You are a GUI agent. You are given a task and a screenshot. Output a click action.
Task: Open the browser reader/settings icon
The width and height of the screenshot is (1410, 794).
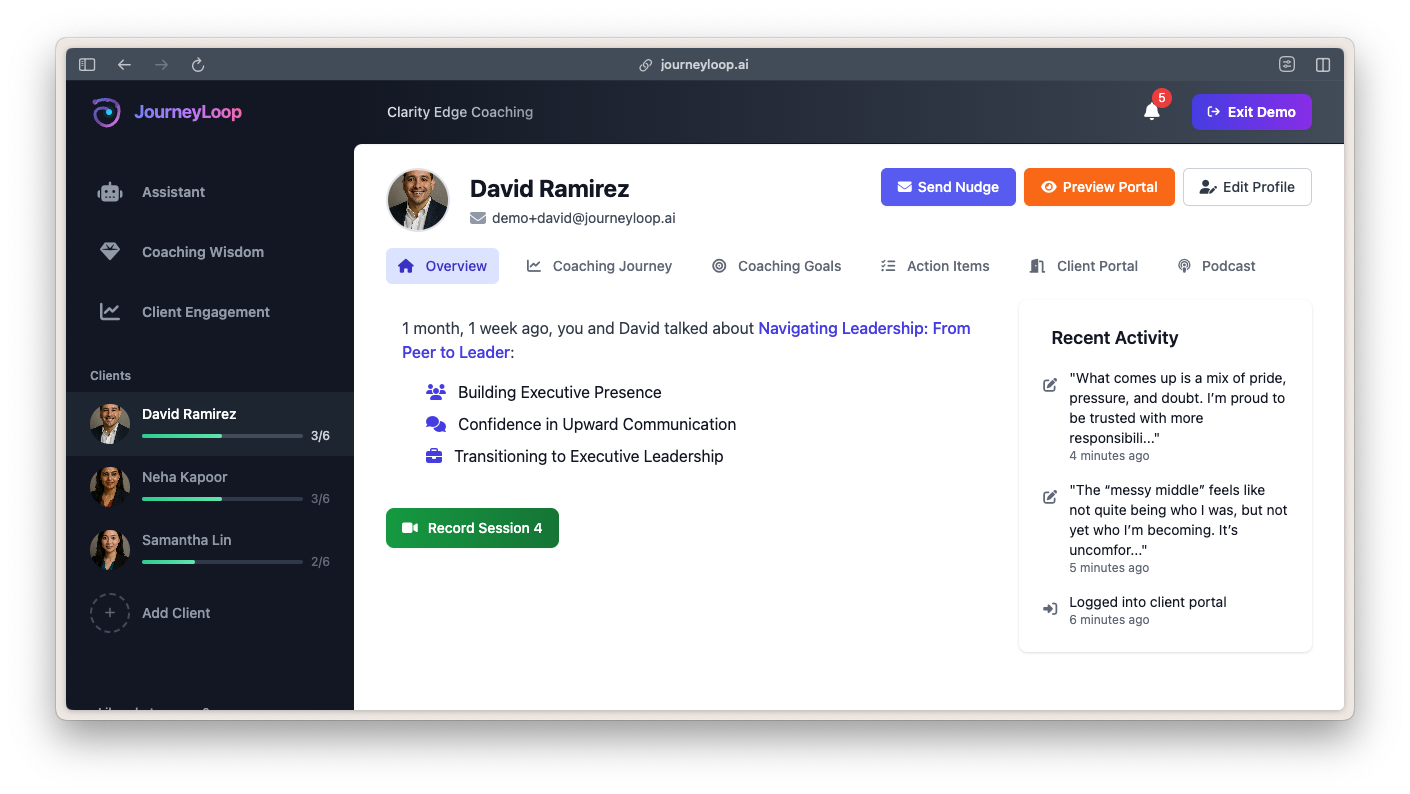coord(1287,64)
